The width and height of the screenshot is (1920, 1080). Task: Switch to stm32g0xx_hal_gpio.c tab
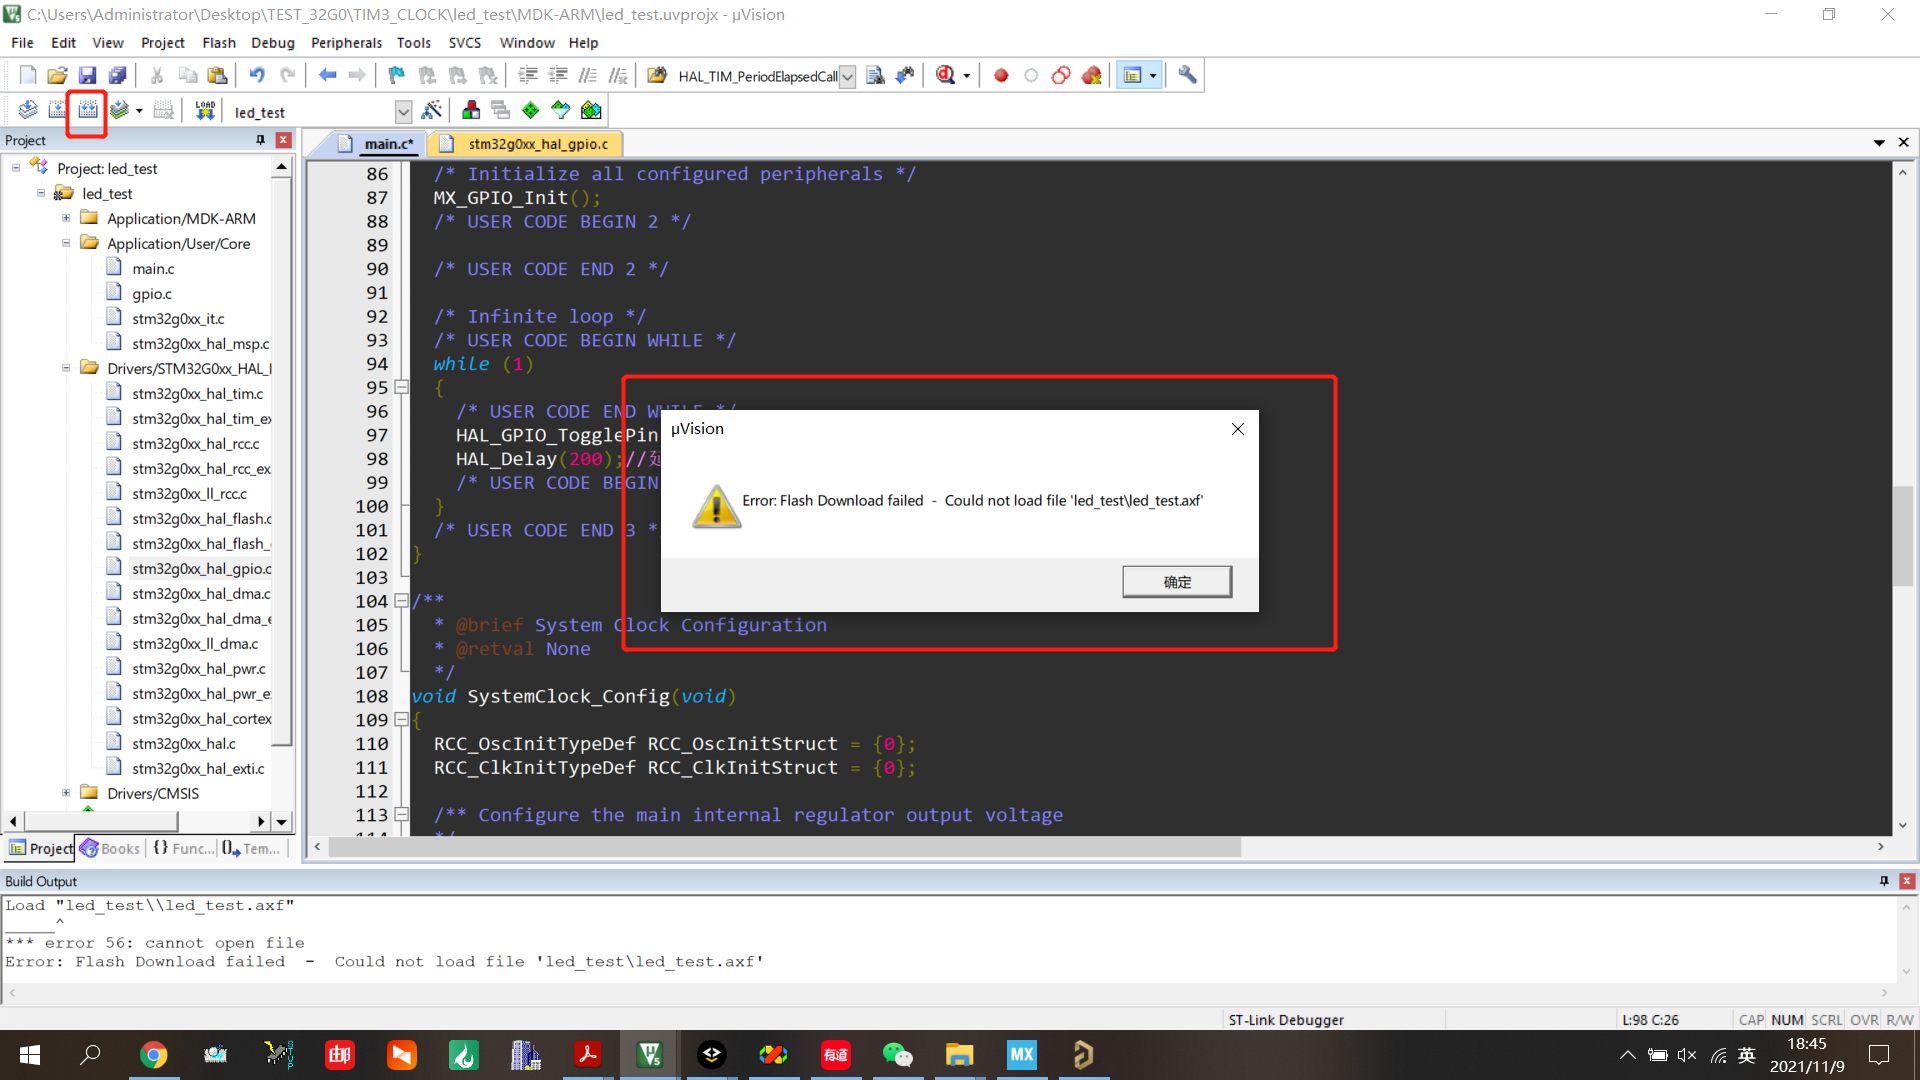coord(537,144)
